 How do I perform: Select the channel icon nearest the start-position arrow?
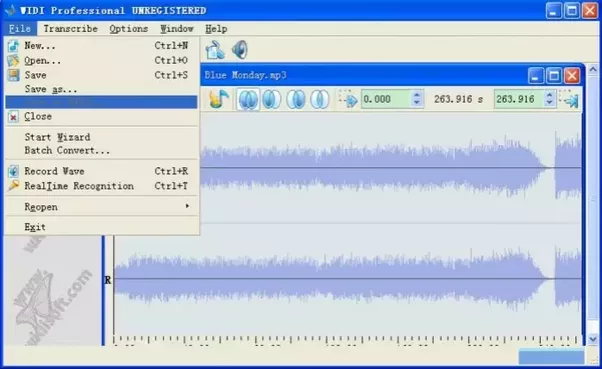click(x=319, y=99)
